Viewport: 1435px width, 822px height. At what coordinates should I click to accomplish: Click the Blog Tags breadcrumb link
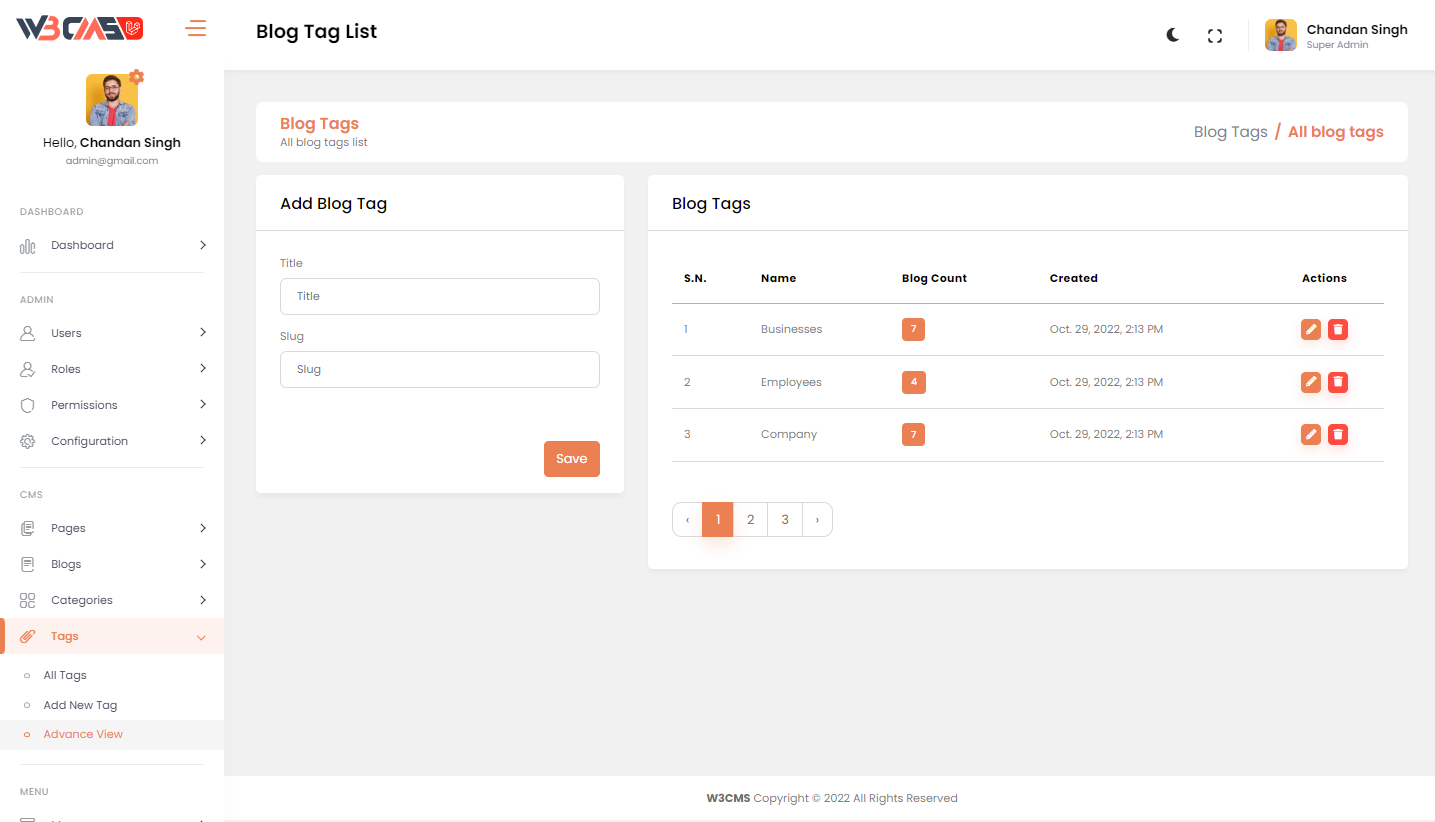[x=1230, y=132]
